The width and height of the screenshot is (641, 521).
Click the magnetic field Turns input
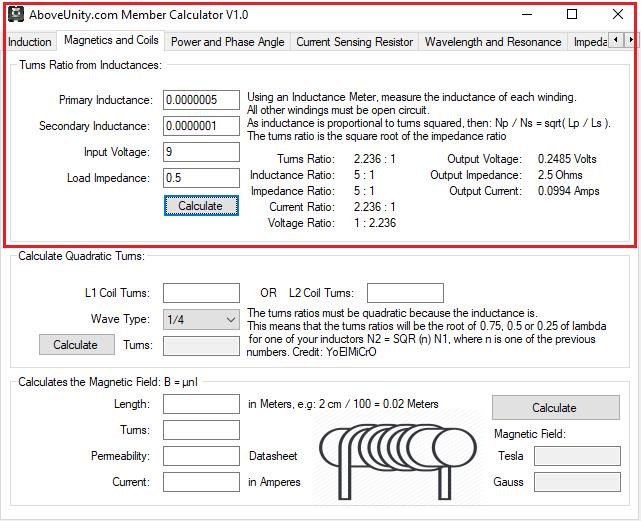tap(201, 430)
